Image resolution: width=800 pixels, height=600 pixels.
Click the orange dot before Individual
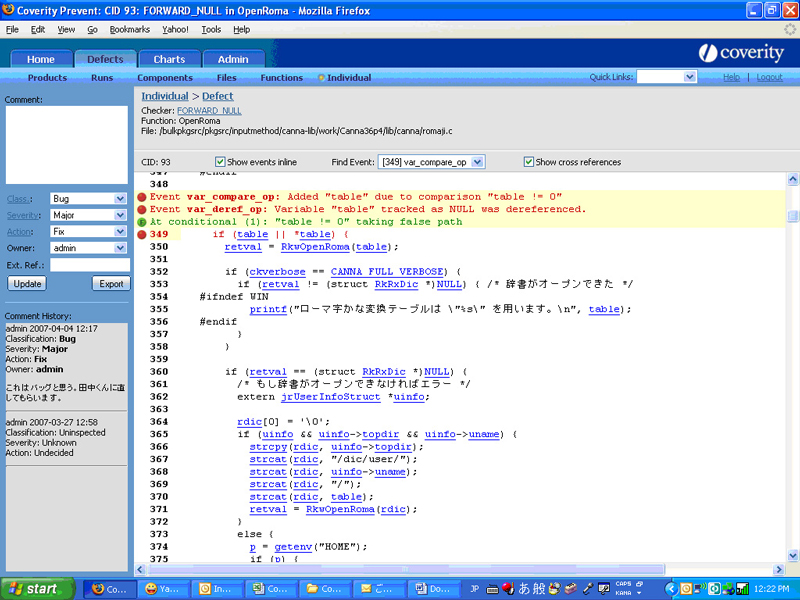tap(321, 78)
